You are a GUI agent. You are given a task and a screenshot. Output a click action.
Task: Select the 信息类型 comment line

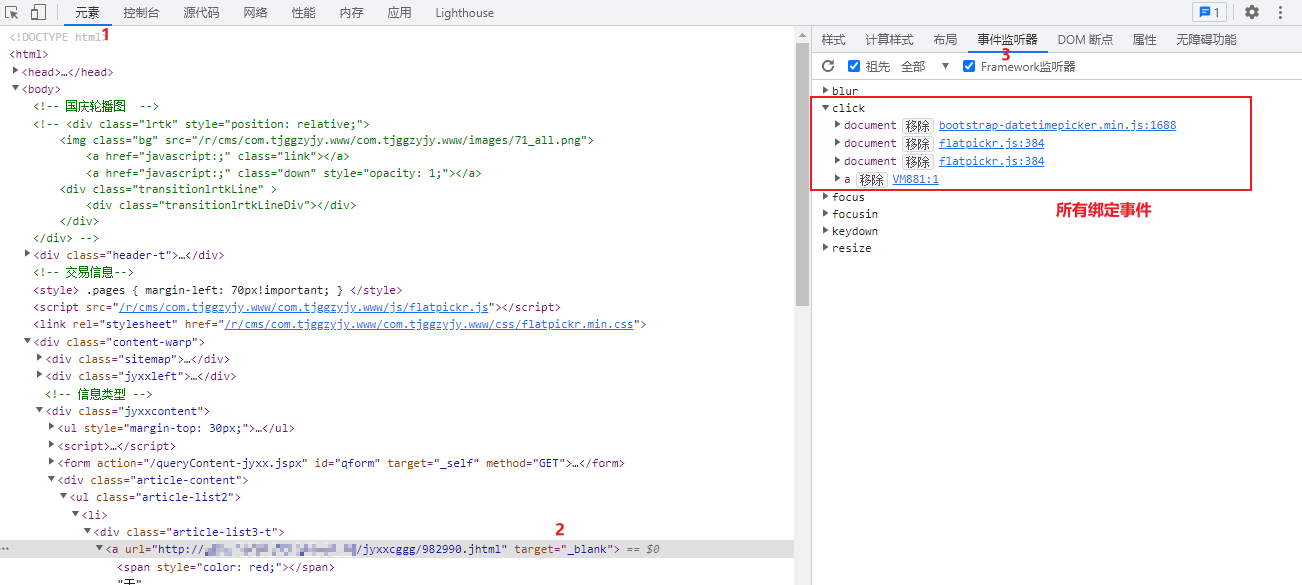tap(98, 394)
